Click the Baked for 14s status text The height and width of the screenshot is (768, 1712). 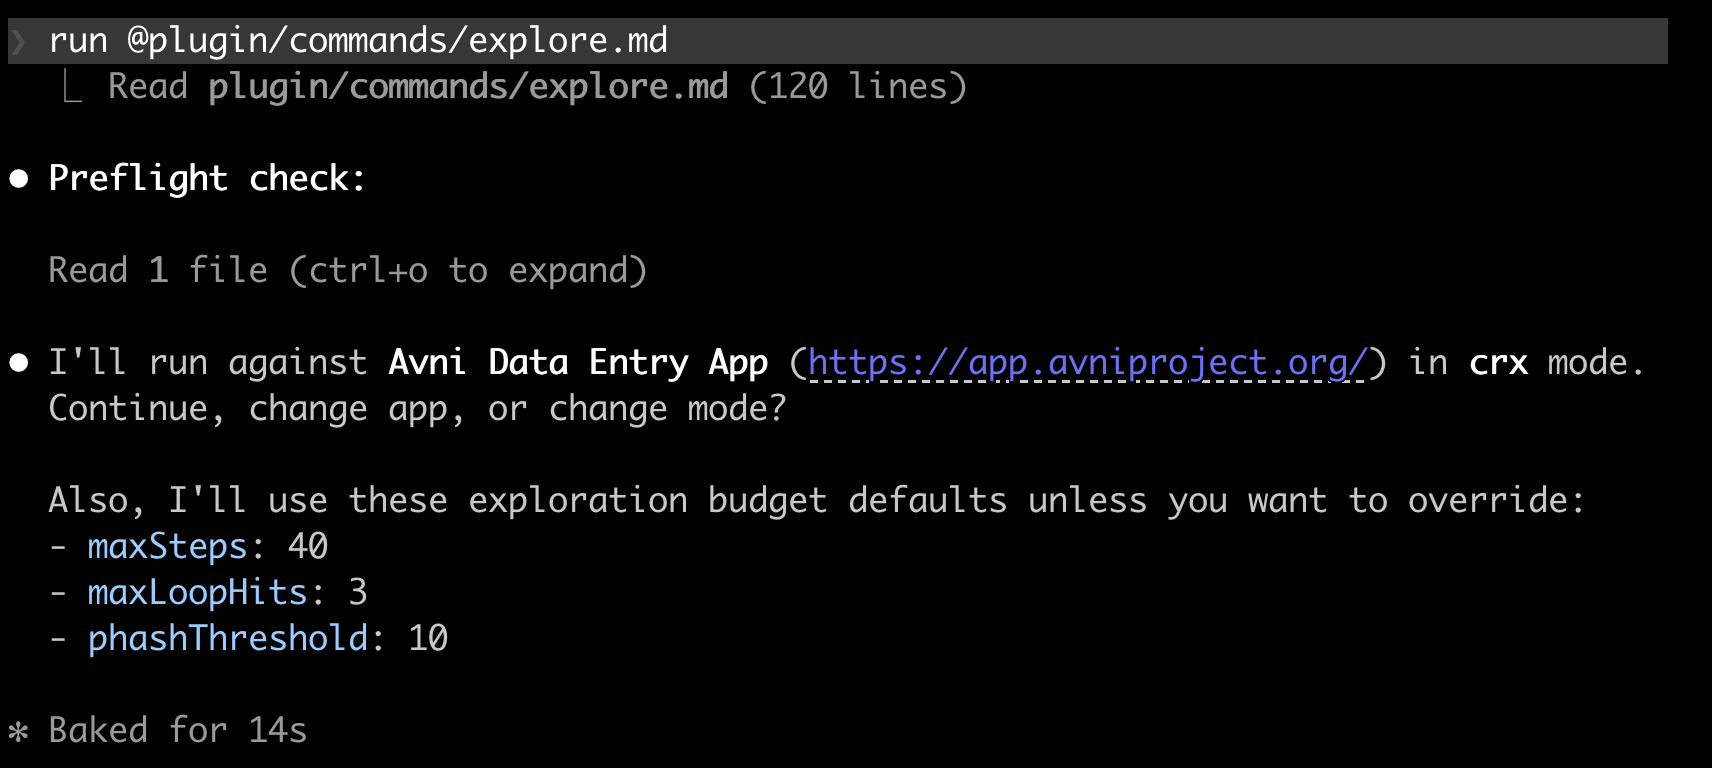[178, 730]
